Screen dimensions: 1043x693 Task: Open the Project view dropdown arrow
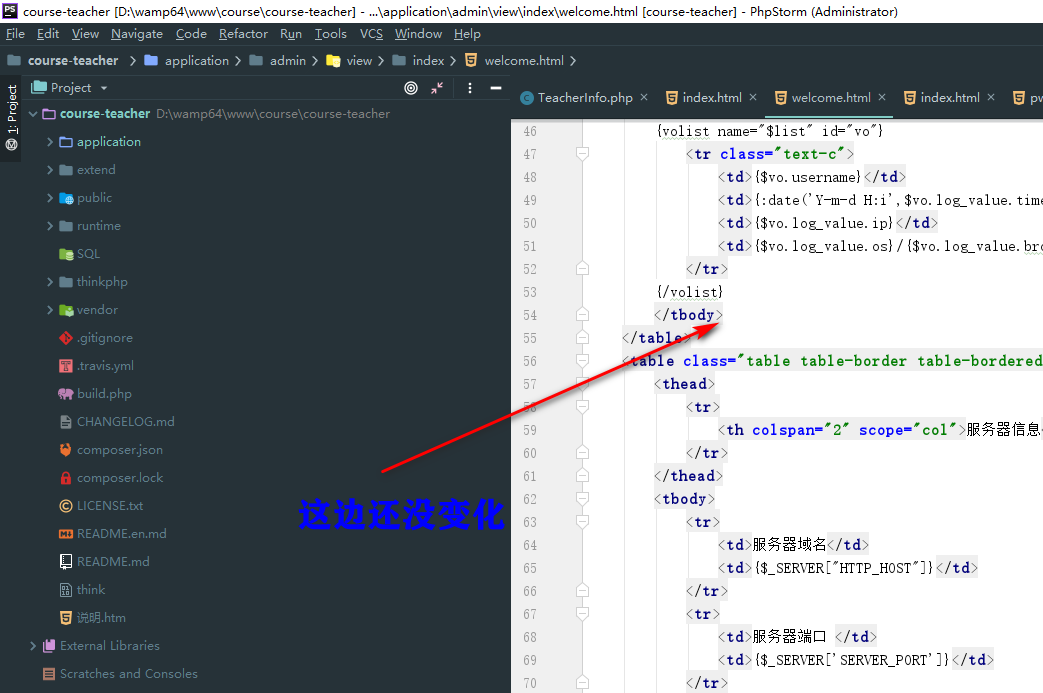[104, 88]
